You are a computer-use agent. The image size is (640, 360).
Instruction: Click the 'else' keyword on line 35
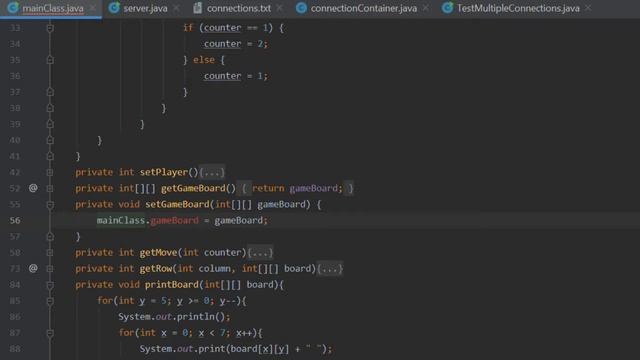coord(204,60)
